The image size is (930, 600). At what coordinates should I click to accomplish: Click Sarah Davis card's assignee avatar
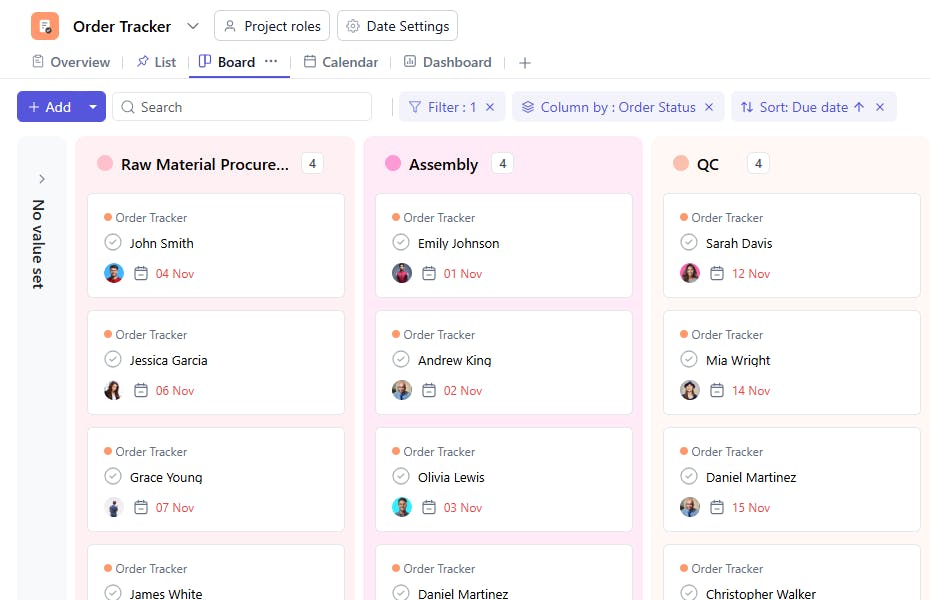[690, 273]
